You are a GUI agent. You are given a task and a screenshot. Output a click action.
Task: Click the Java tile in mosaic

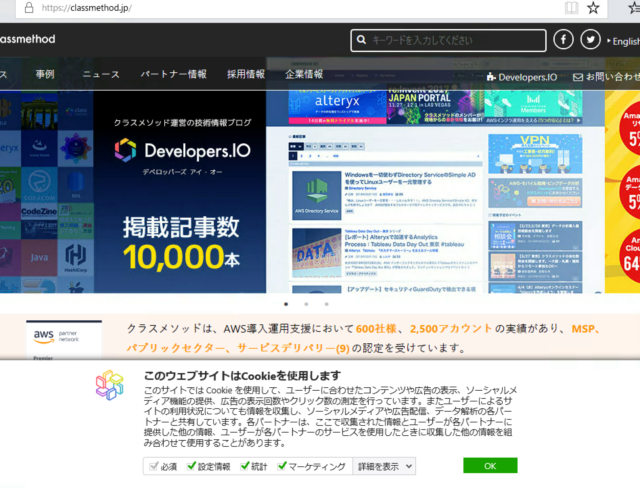coord(39,258)
